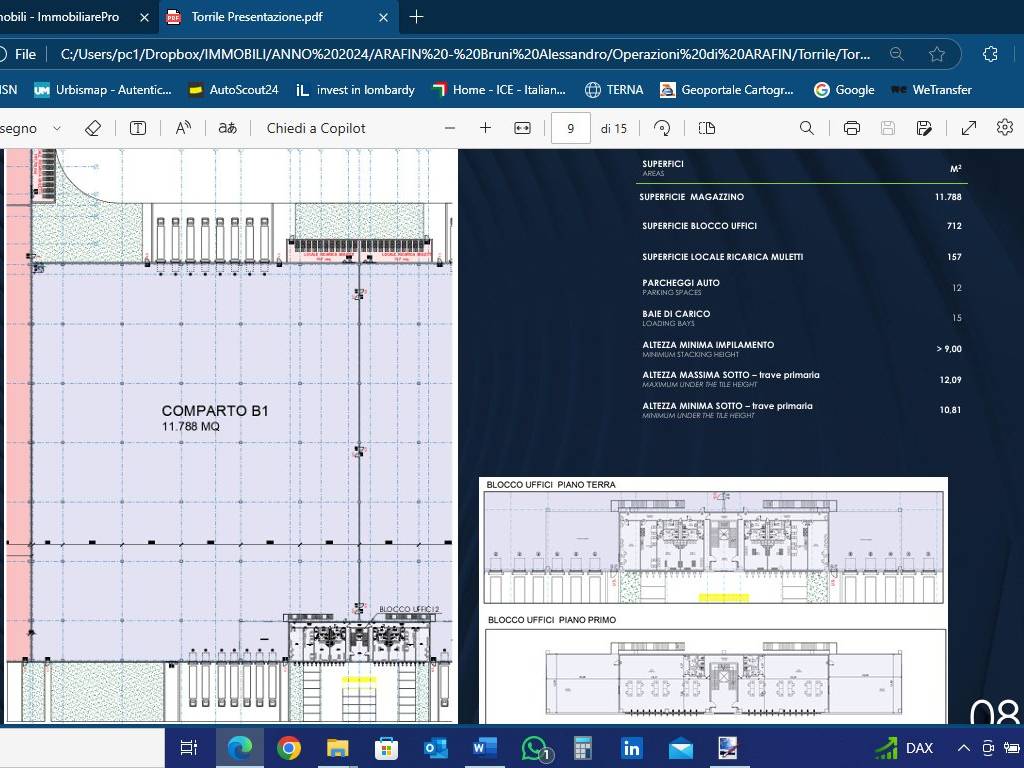Open Home - ICE Italian bookmark
This screenshot has height=768, width=1024.
[500, 90]
